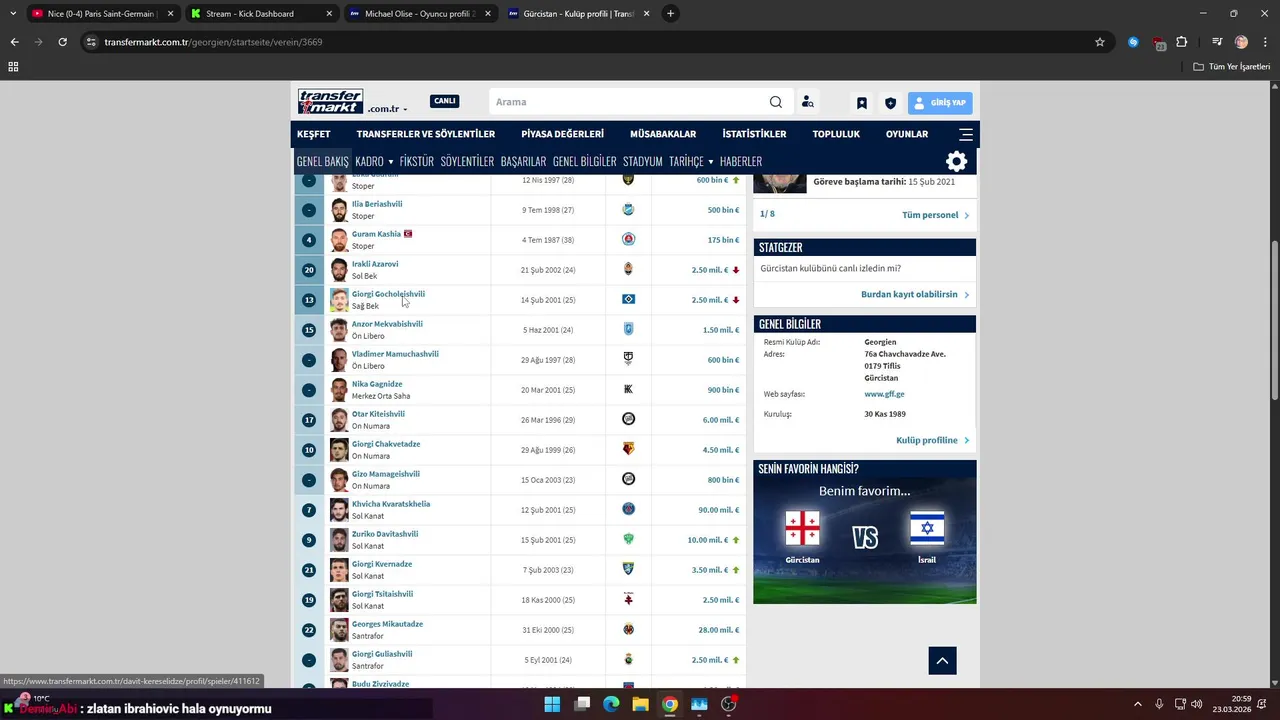Switch to Michael Olise browser tab
This screenshot has width=1280, height=720.
[x=420, y=14]
